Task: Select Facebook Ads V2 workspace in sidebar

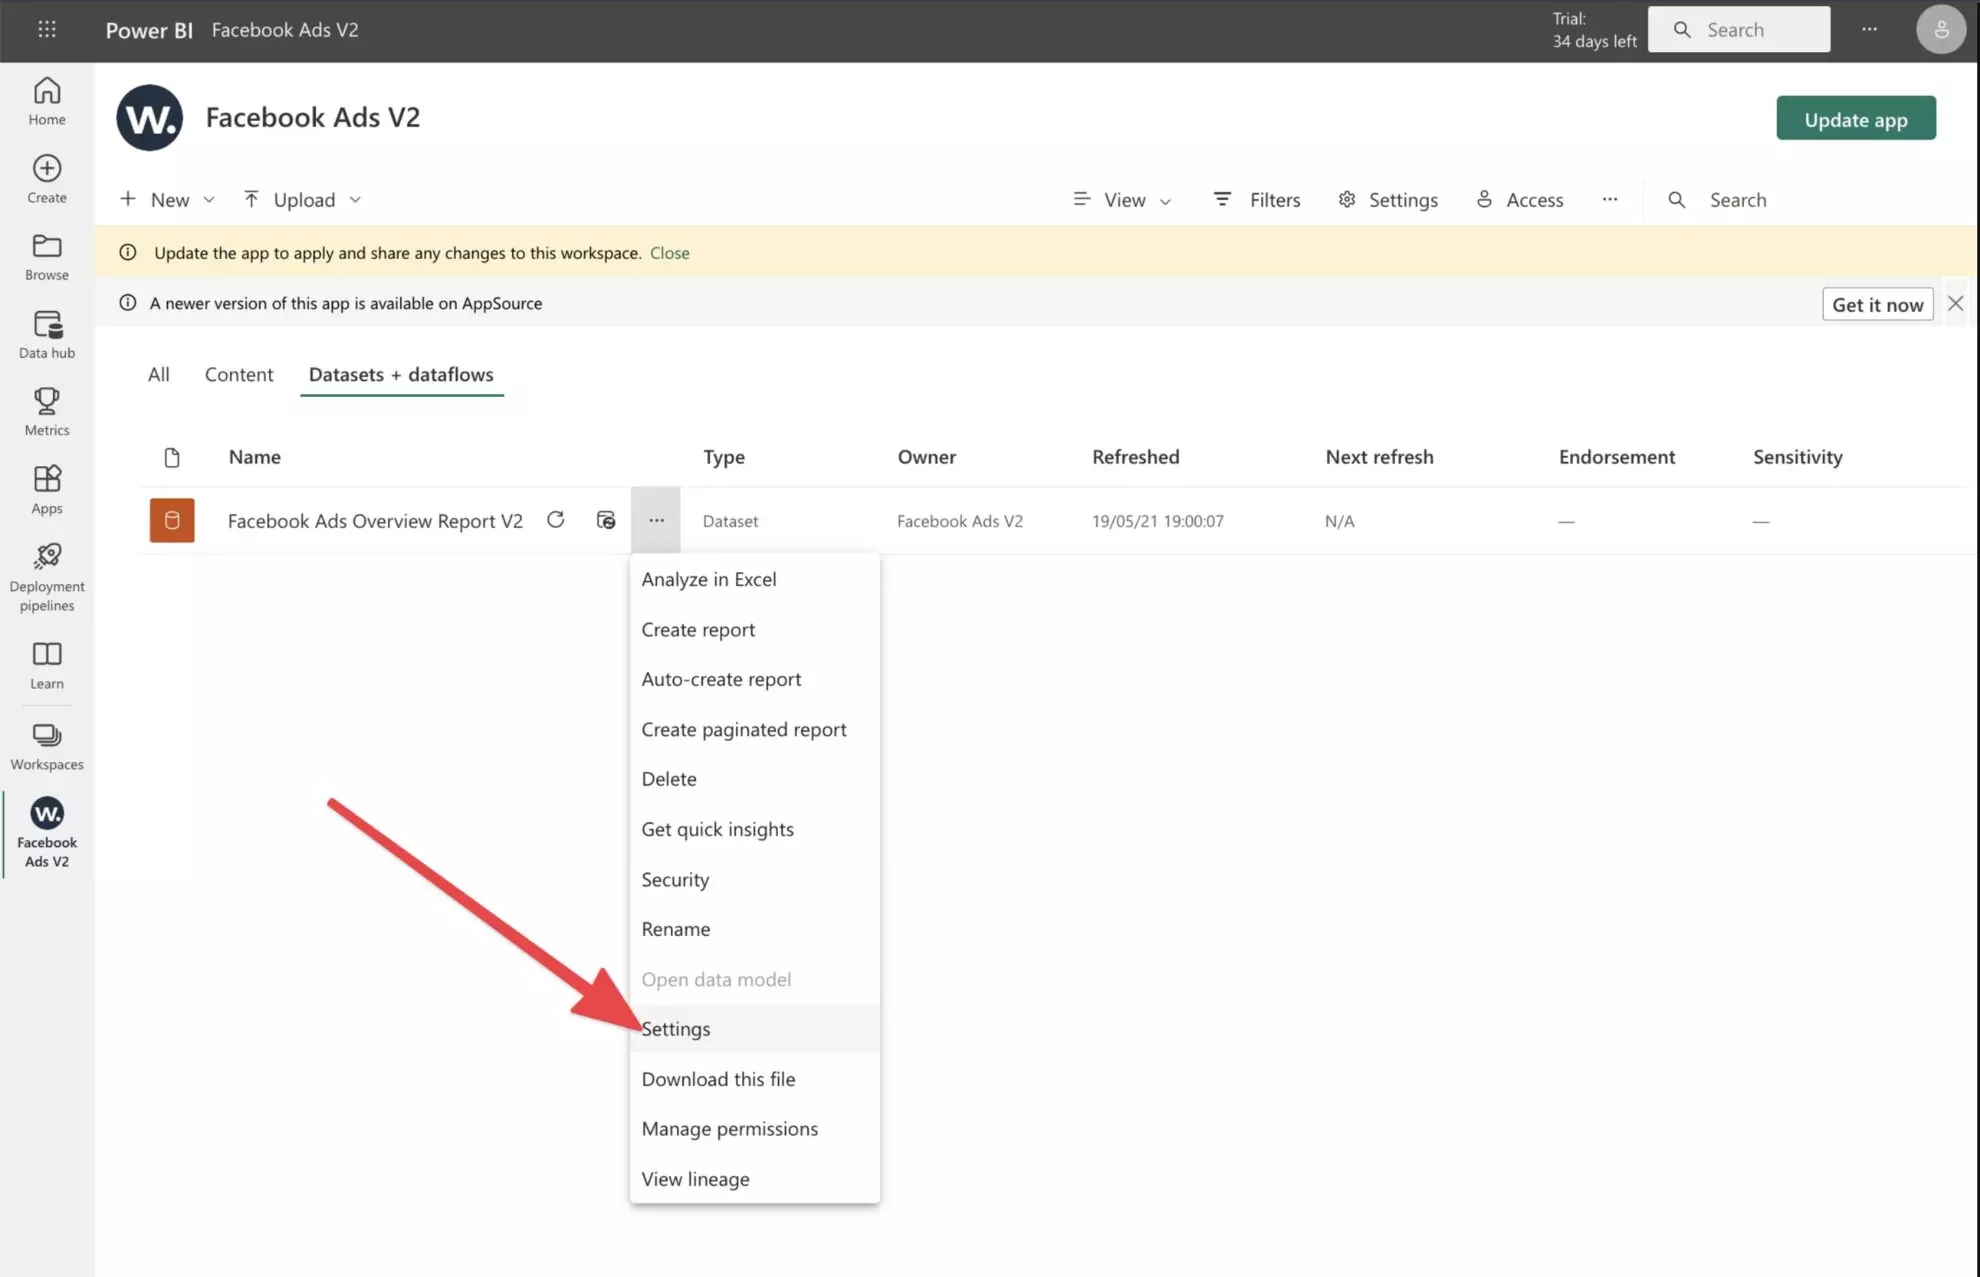Action: [47, 834]
